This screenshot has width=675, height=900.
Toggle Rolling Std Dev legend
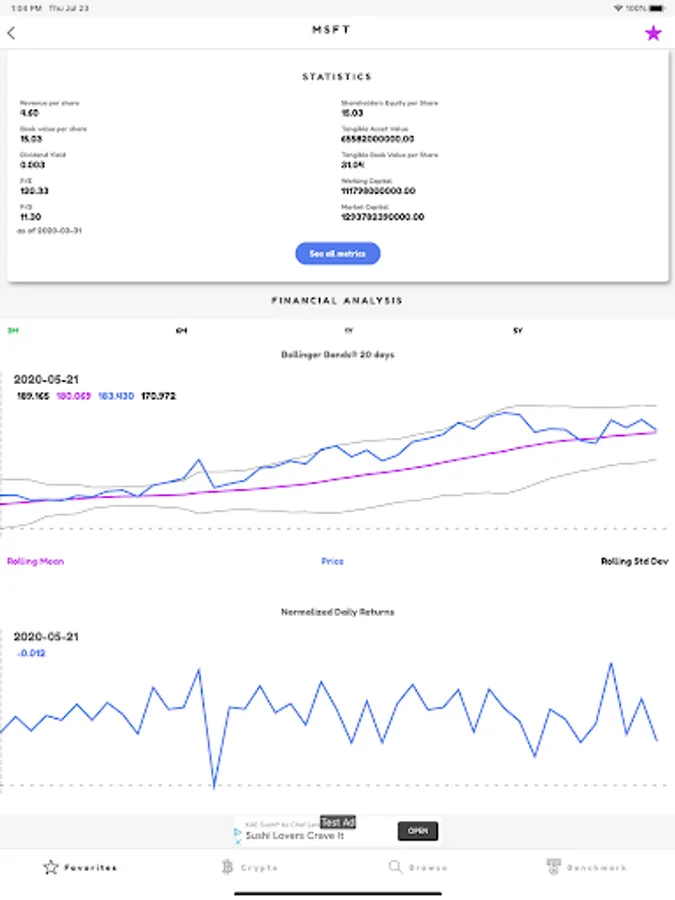634,562
